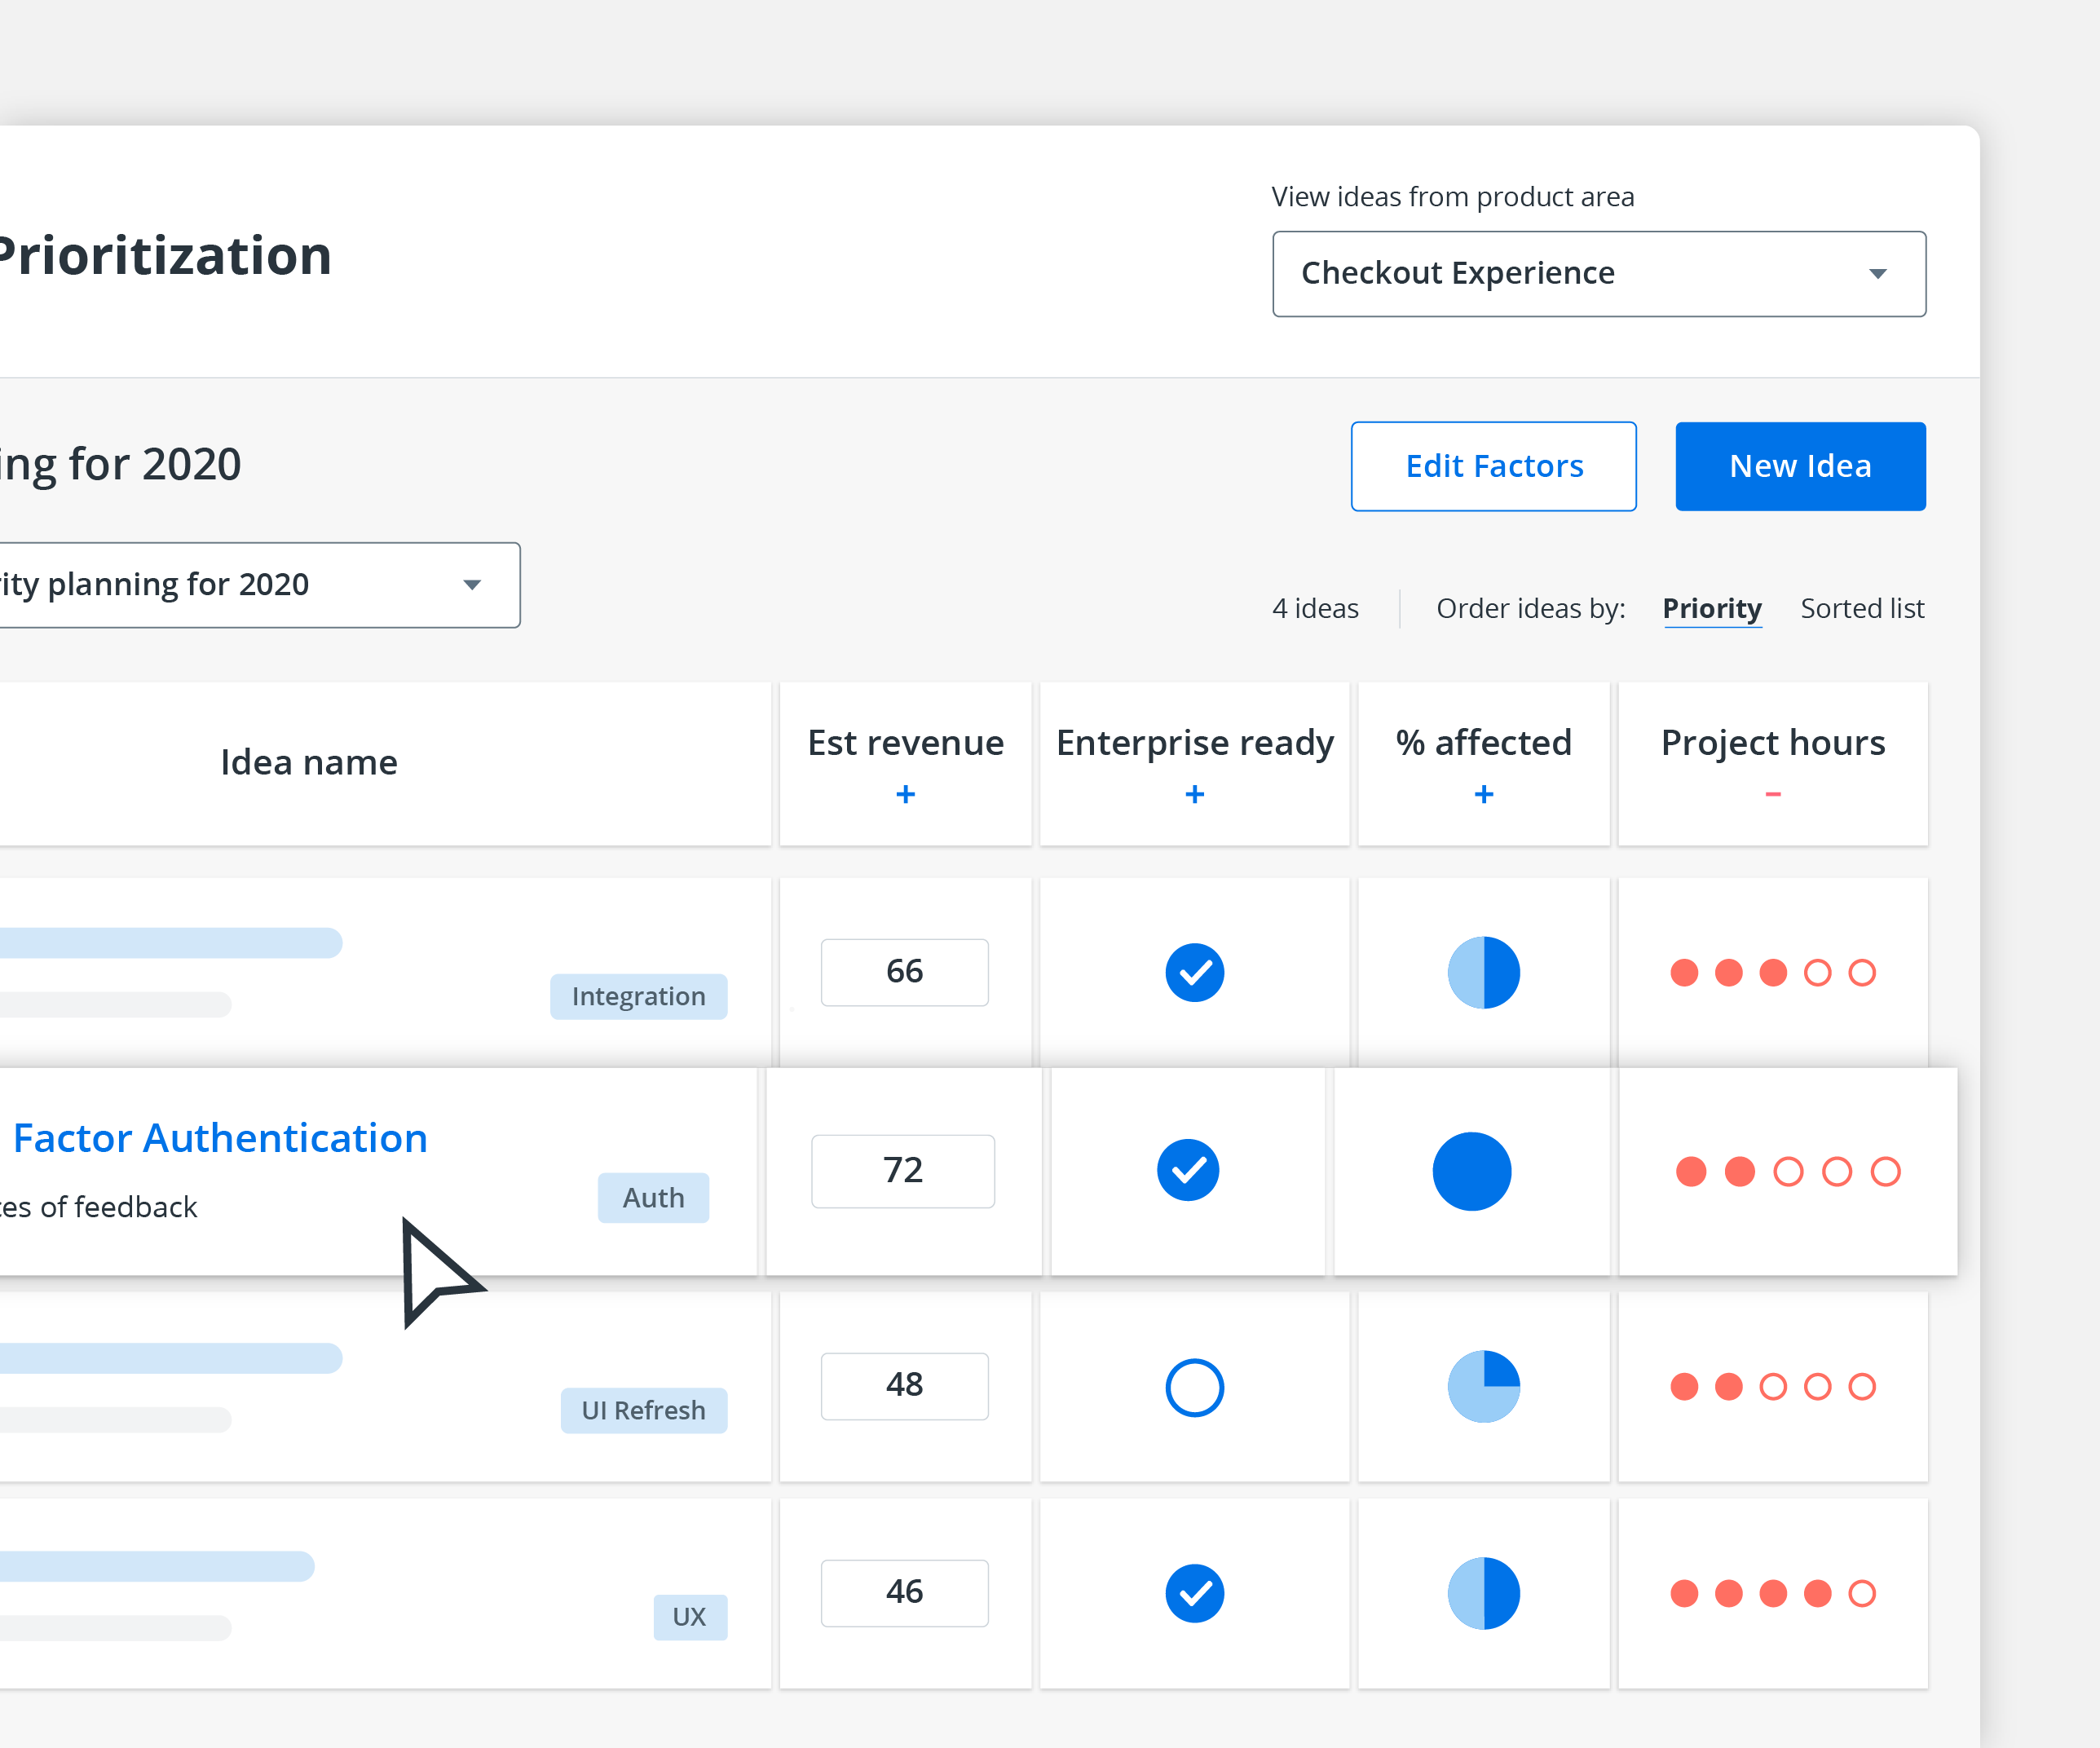Switch to Sorted list ordering
This screenshot has height=1748, width=2100.
[1862, 608]
